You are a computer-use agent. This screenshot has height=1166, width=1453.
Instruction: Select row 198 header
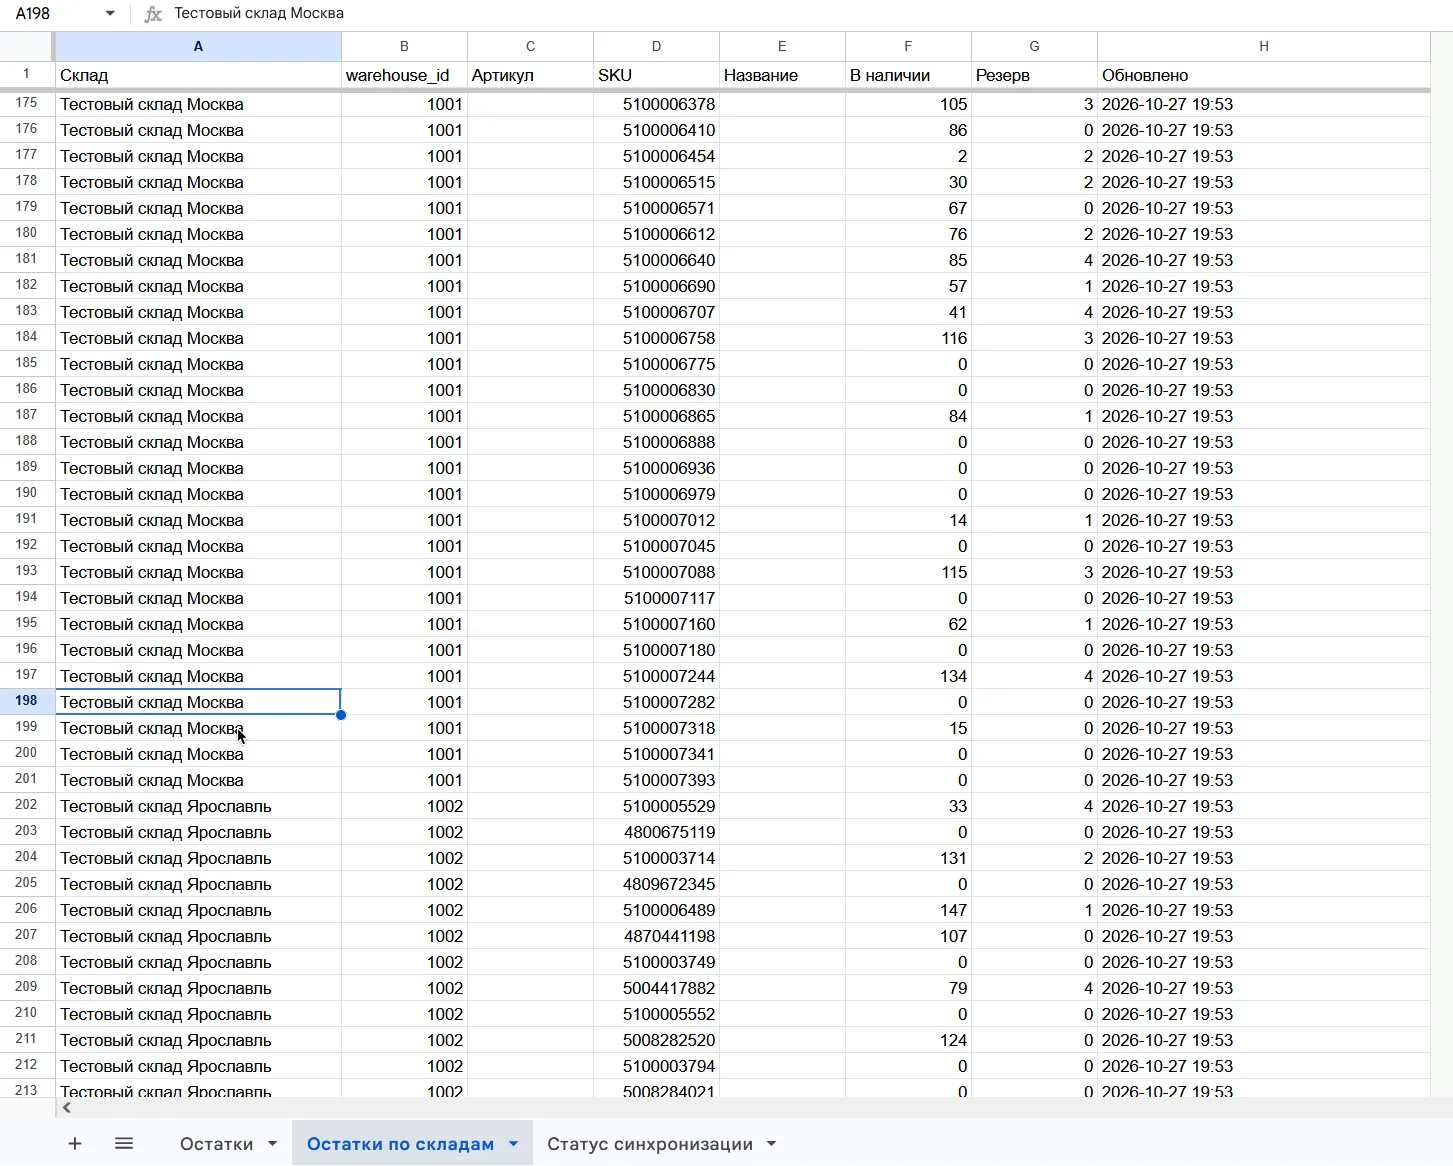coord(26,701)
